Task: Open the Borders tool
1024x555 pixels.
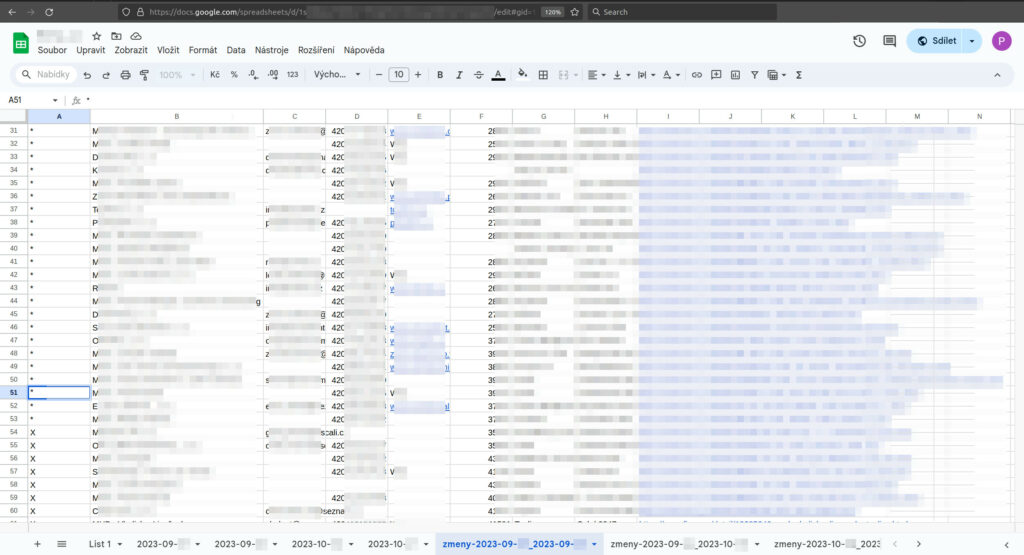Action: click(543, 75)
